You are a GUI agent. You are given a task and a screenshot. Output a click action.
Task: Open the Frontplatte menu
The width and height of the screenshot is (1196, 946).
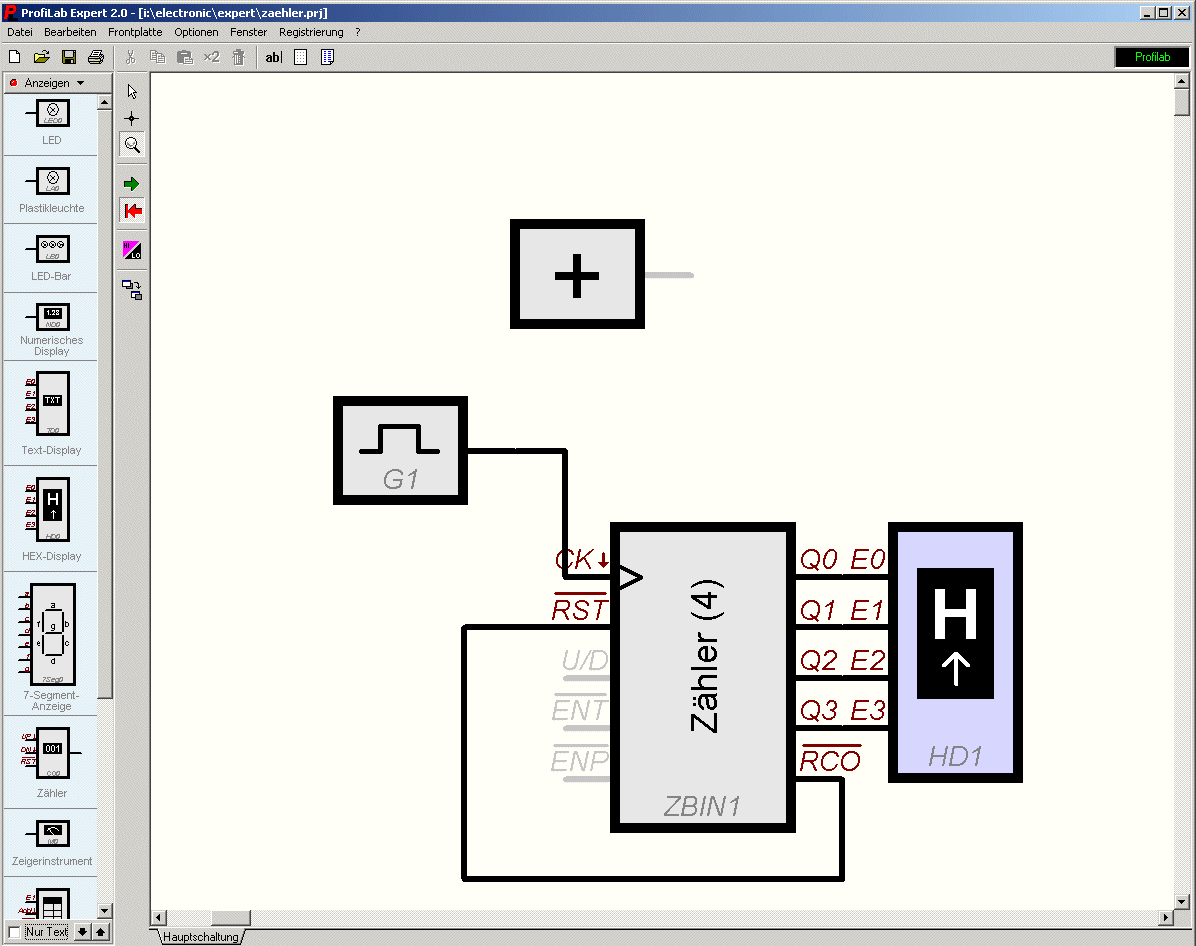[x=135, y=32]
